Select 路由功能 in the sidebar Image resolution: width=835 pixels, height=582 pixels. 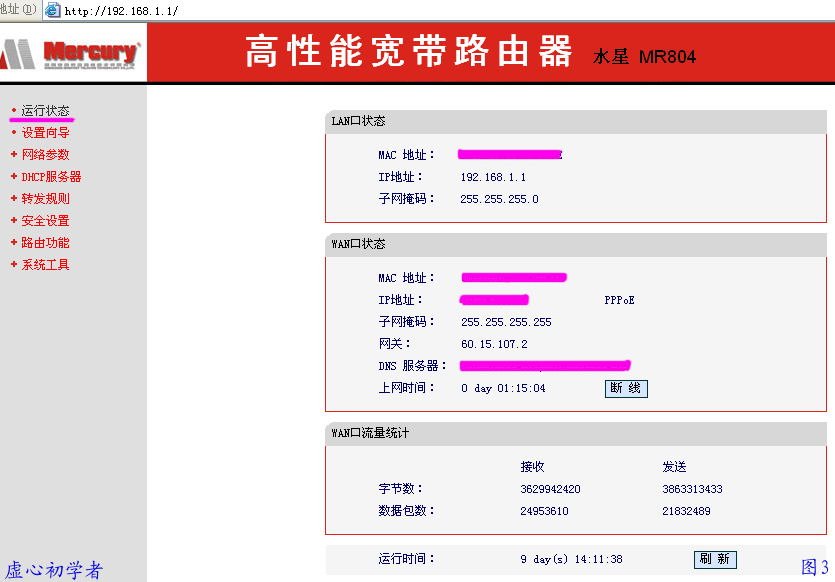tap(44, 242)
